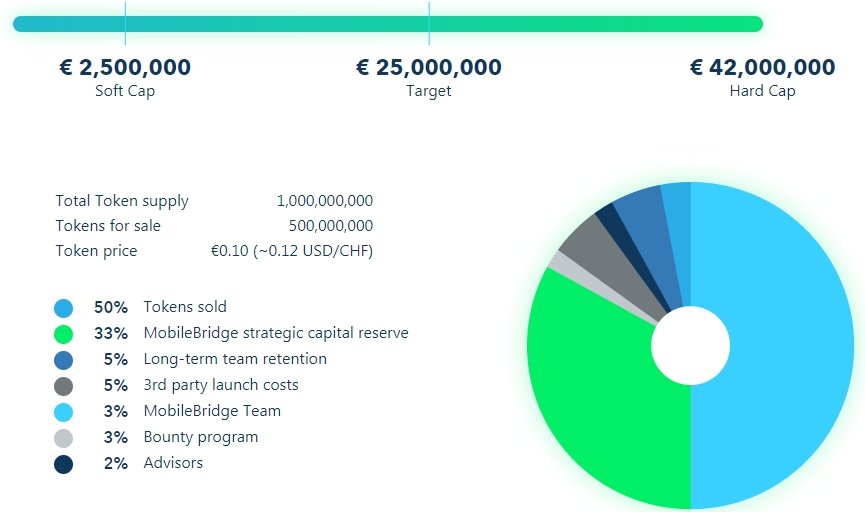Viewport: 865px width, 512px height.
Task: Click the light gray Bounty program dot
Action: click(x=64, y=438)
